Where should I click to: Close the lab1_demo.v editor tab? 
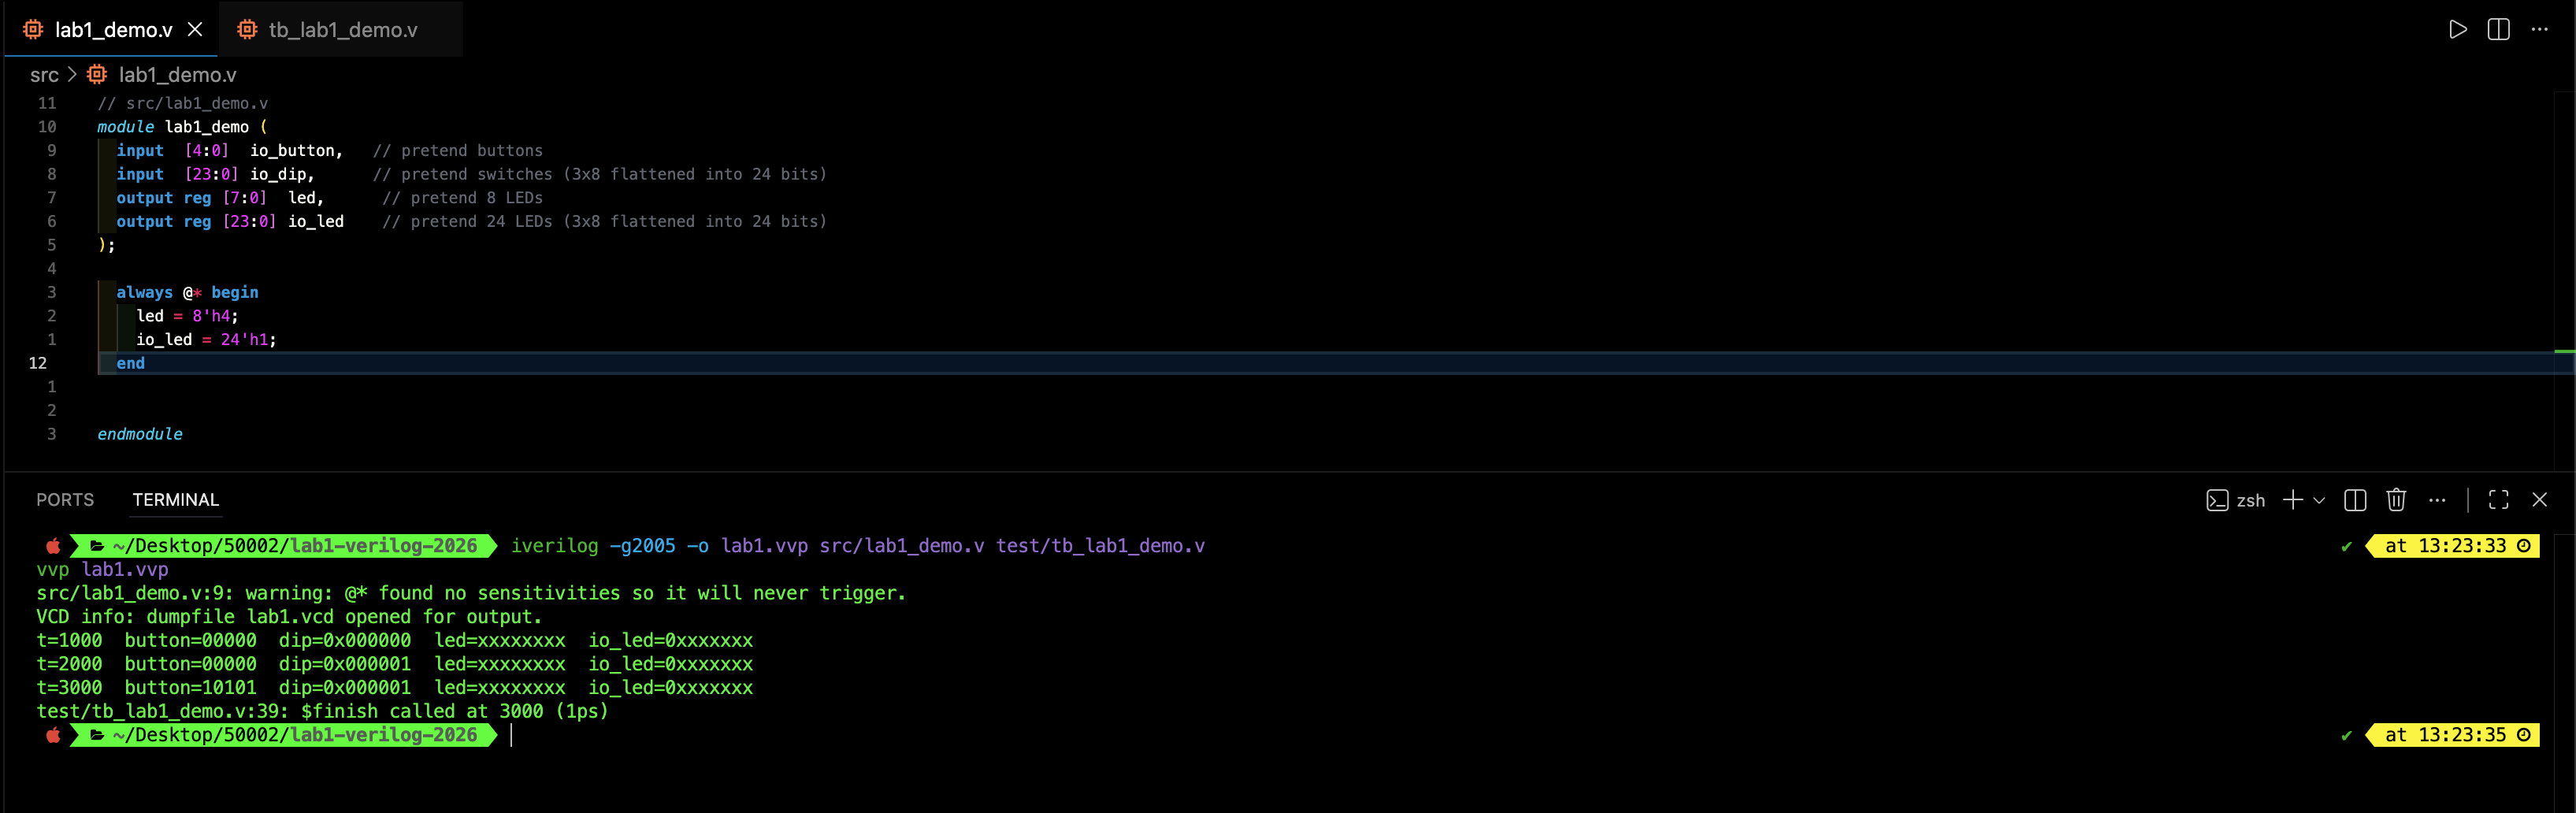[x=195, y=30]
